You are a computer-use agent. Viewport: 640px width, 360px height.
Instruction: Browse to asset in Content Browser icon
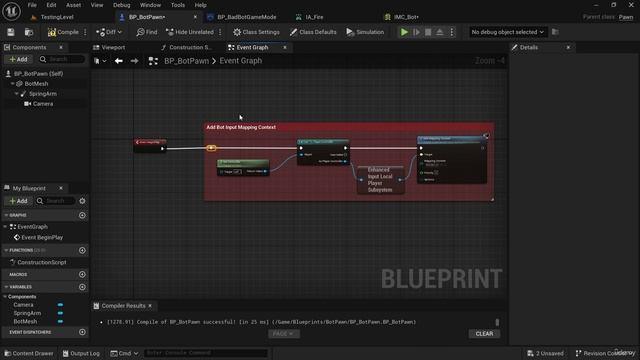(29, 32)
